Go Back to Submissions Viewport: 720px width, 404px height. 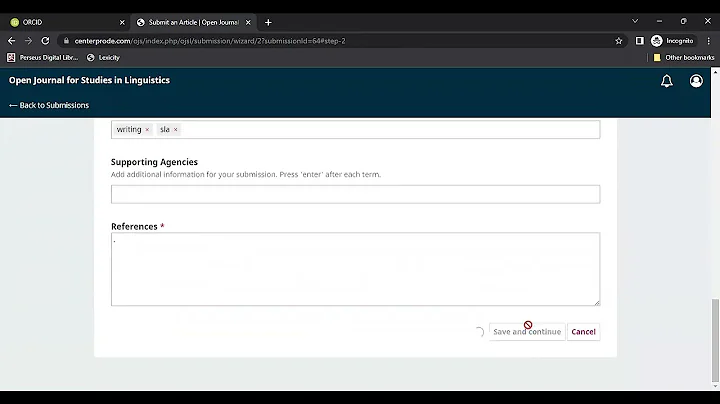tap(49, 105)
